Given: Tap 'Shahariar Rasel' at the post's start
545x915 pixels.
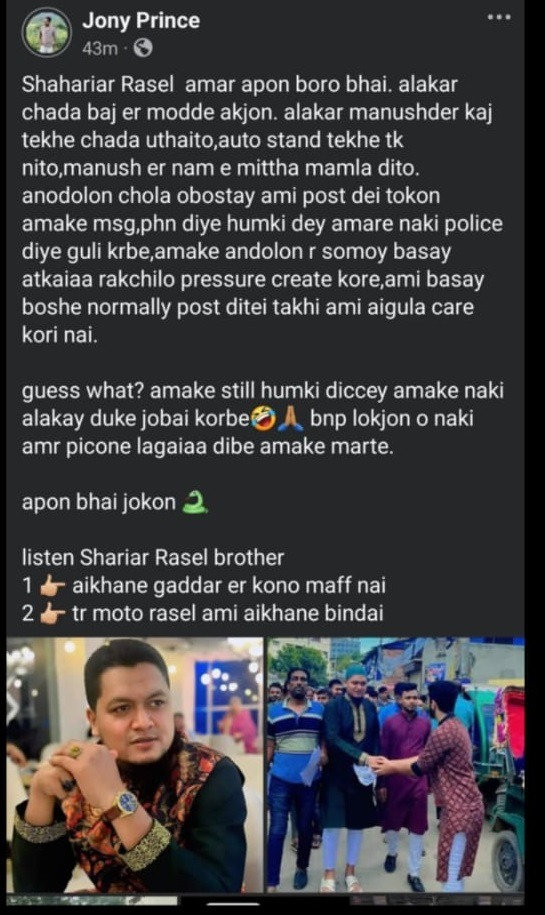Looking at the screenshot, I should click(x=98, y=85).
